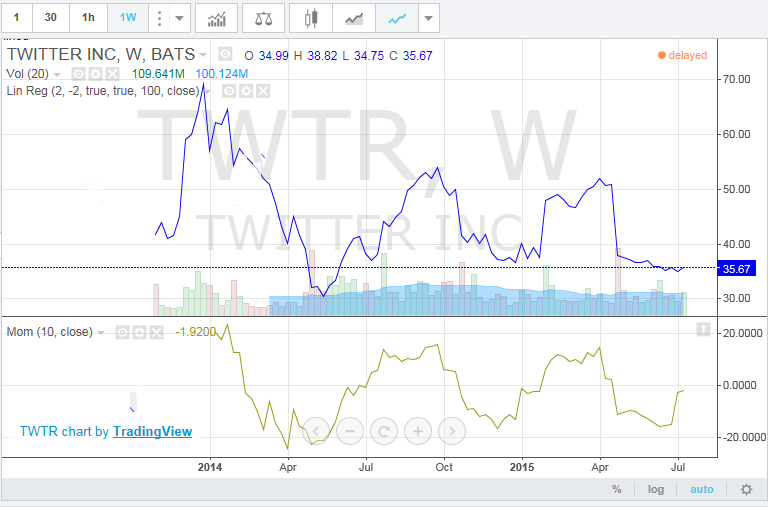Viewport: 768px width, 507px height.
Task: Hide the Mom (10, close) indicator
Action: click(122, 333)
